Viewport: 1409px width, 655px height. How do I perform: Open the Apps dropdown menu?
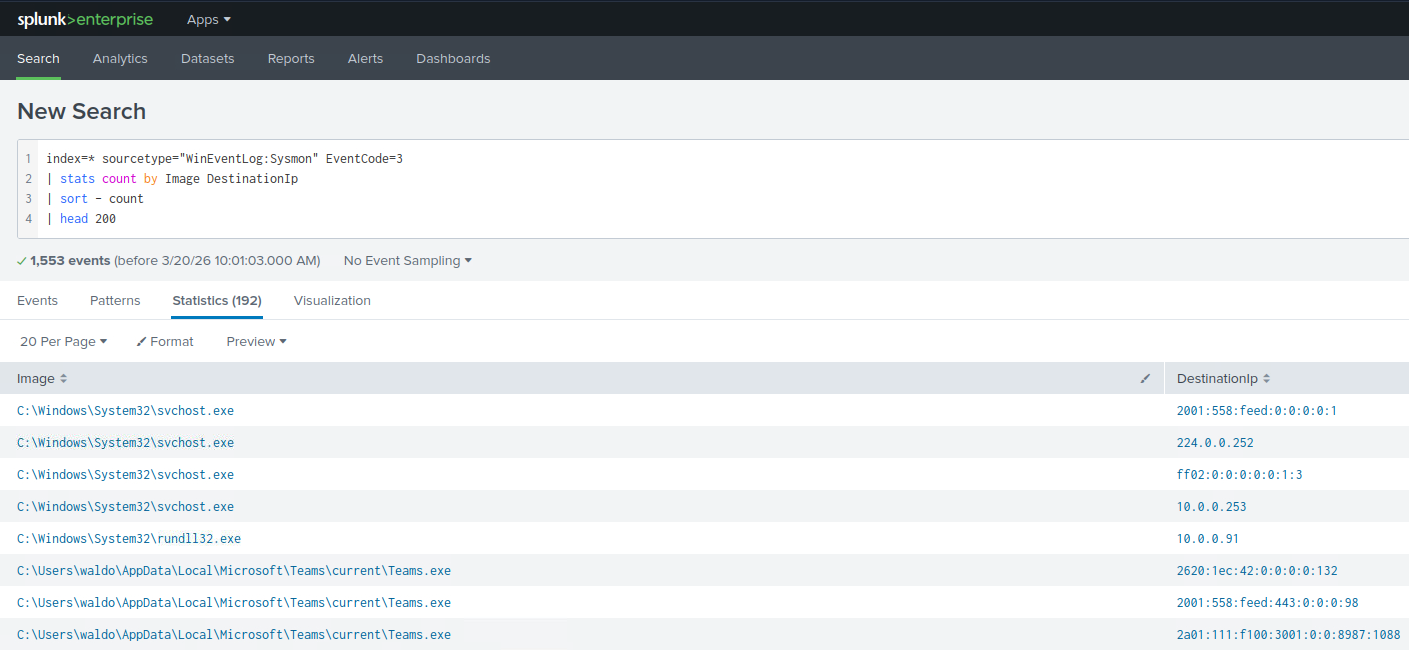point(208,19)
